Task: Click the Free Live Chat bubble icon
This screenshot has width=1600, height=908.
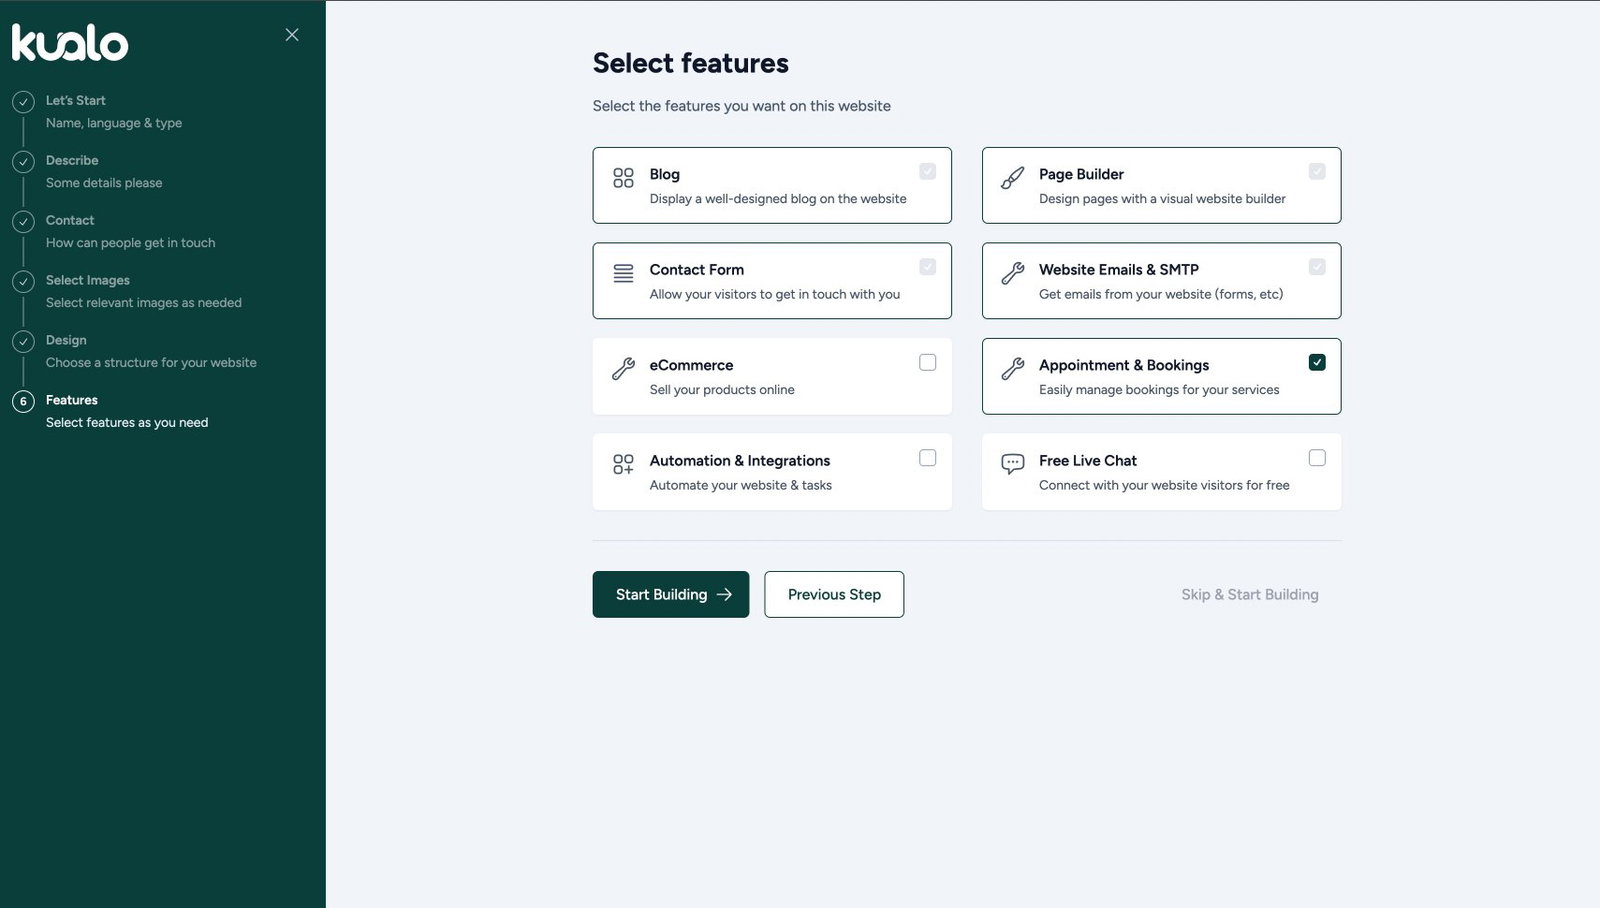Action: click(x=1013, y=464)
